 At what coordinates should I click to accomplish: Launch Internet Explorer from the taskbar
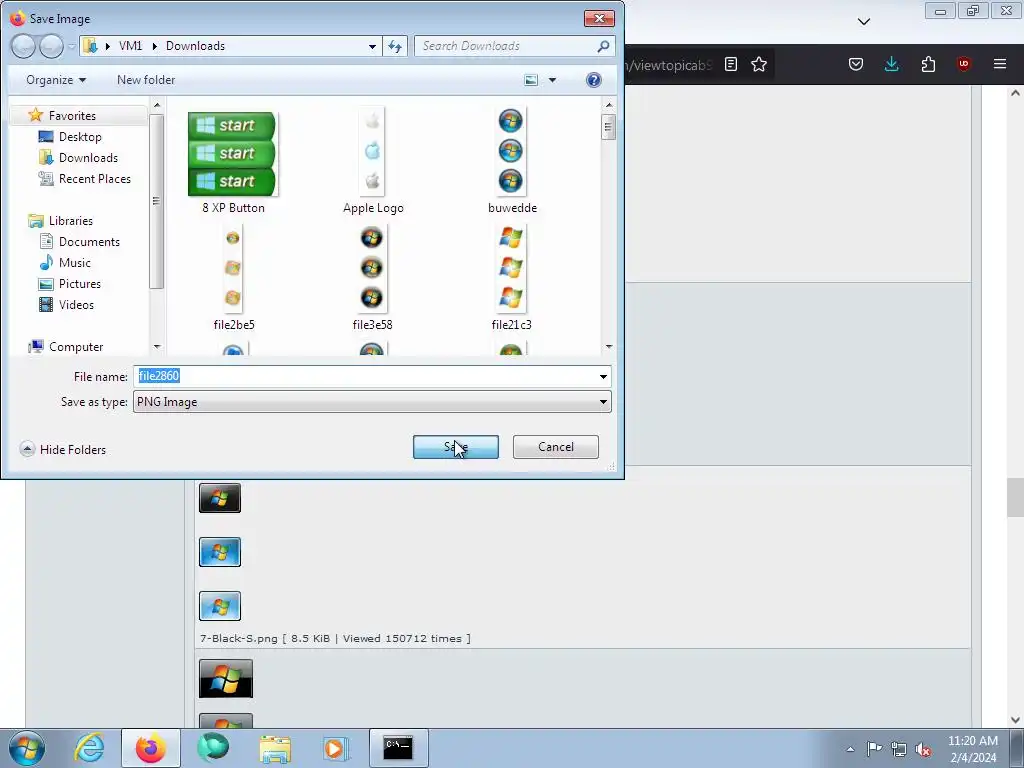pyautogui.click(x=89, y=748)
